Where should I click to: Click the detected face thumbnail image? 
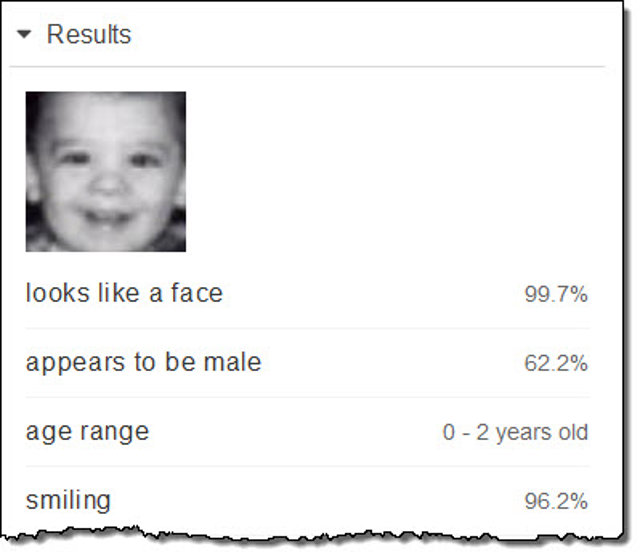105,171
